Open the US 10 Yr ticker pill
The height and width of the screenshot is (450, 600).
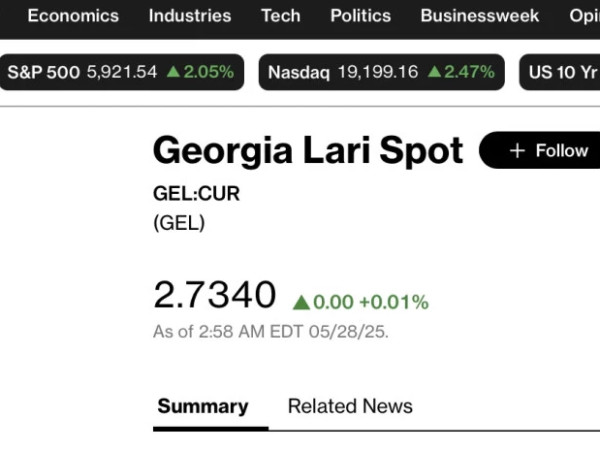click(x=559, y=72)
